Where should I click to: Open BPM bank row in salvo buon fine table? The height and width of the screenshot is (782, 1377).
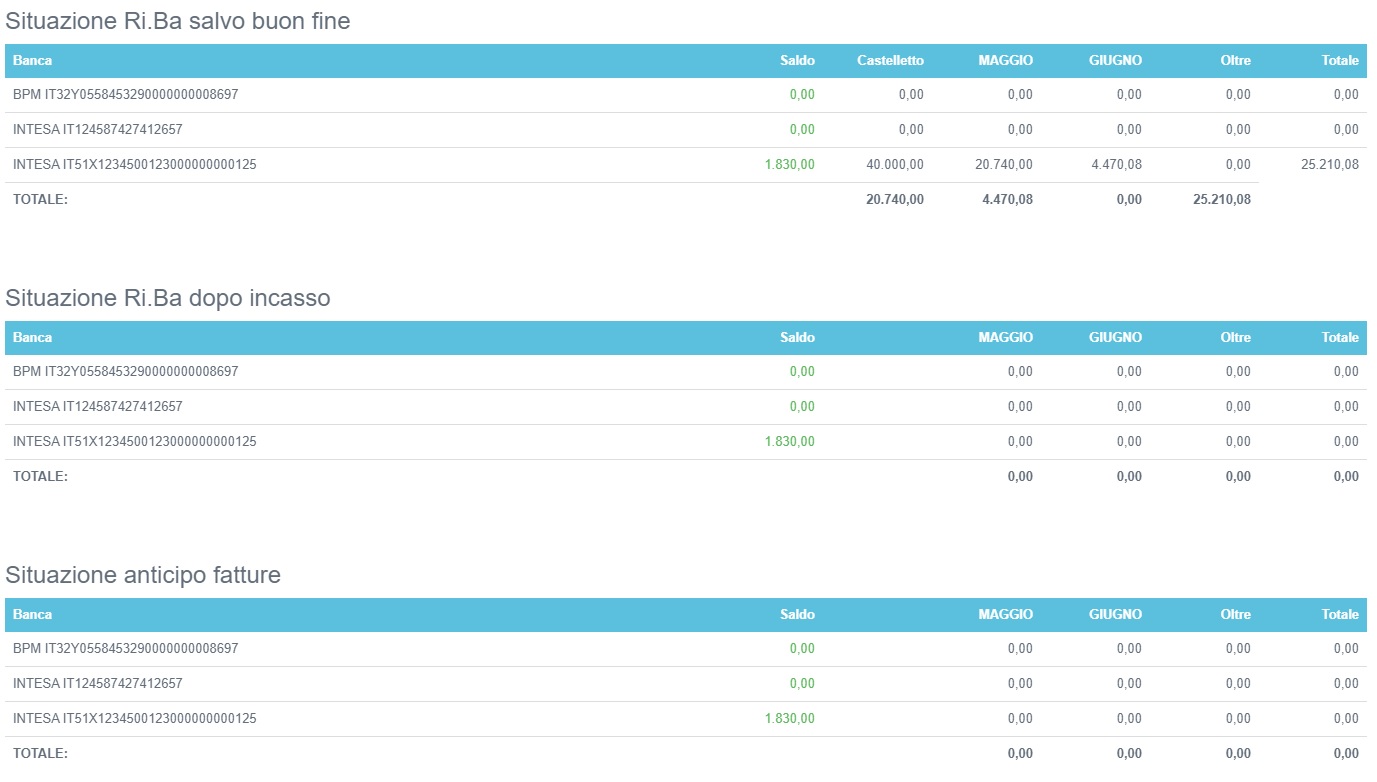pos(126,95)
